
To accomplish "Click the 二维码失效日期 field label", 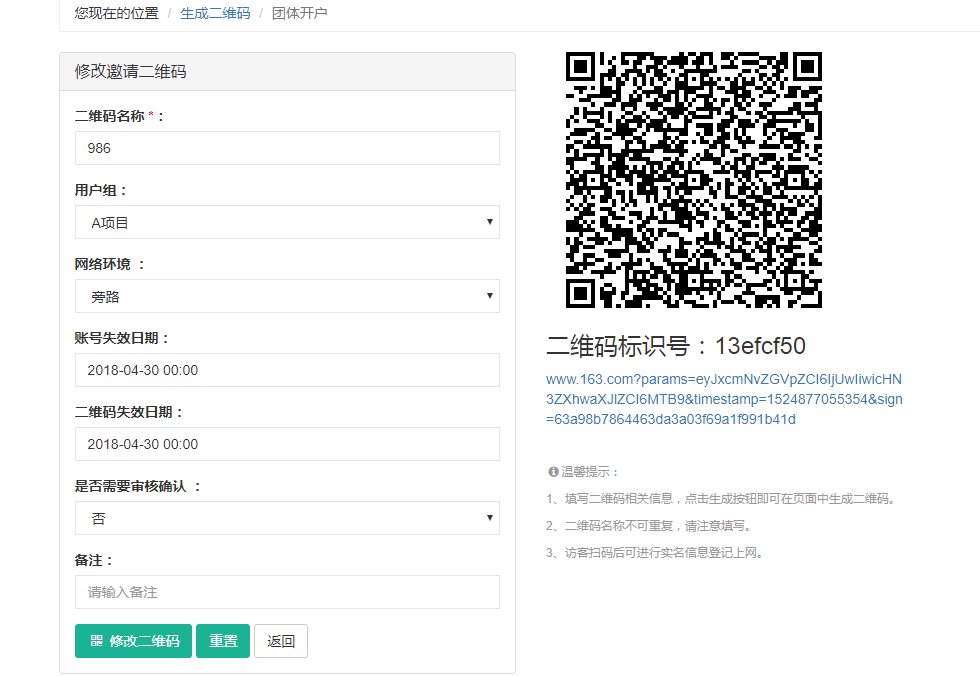I will 129,412.
